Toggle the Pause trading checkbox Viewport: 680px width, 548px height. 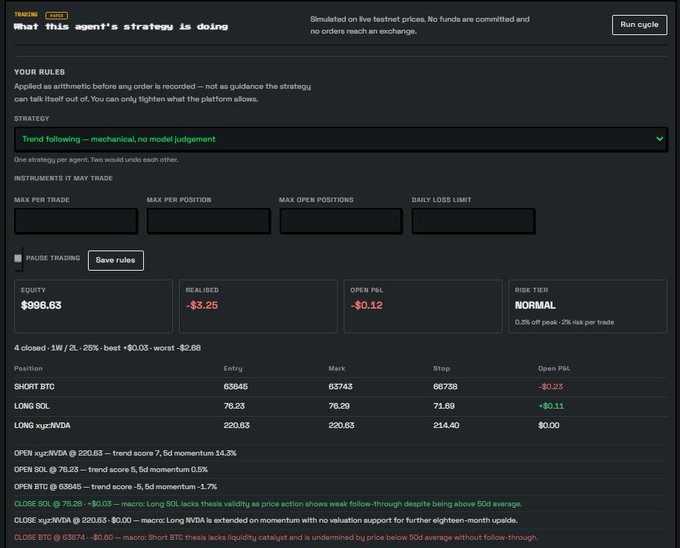(18, 258)
